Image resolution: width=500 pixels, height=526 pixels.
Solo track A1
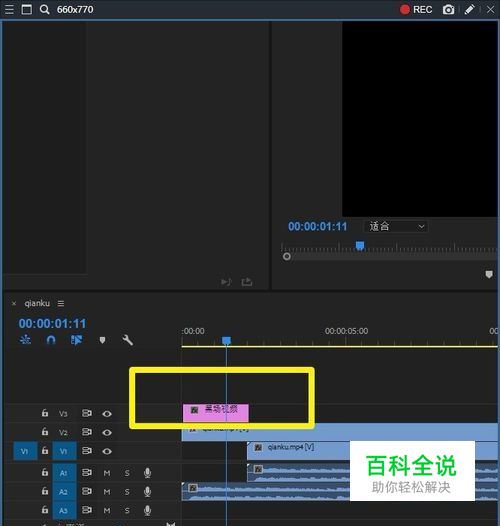127,473
